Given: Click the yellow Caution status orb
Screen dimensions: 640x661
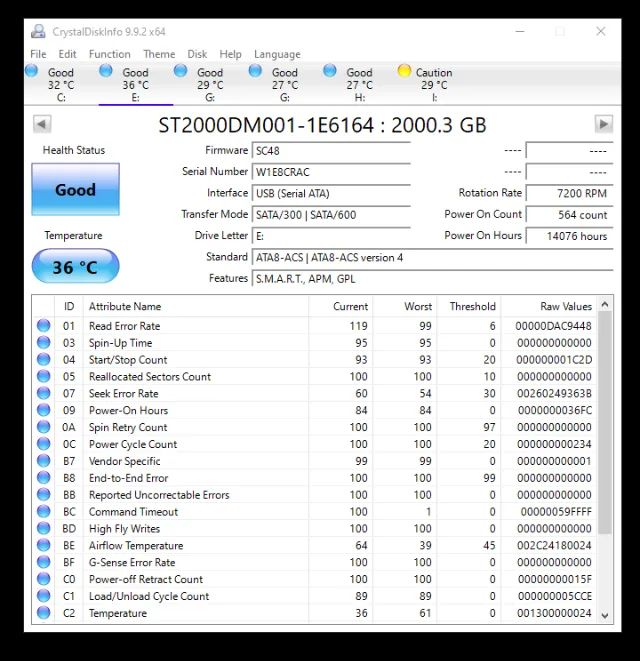Looking at the screenshot, I should pyautogui.click(x=404, y=70).
